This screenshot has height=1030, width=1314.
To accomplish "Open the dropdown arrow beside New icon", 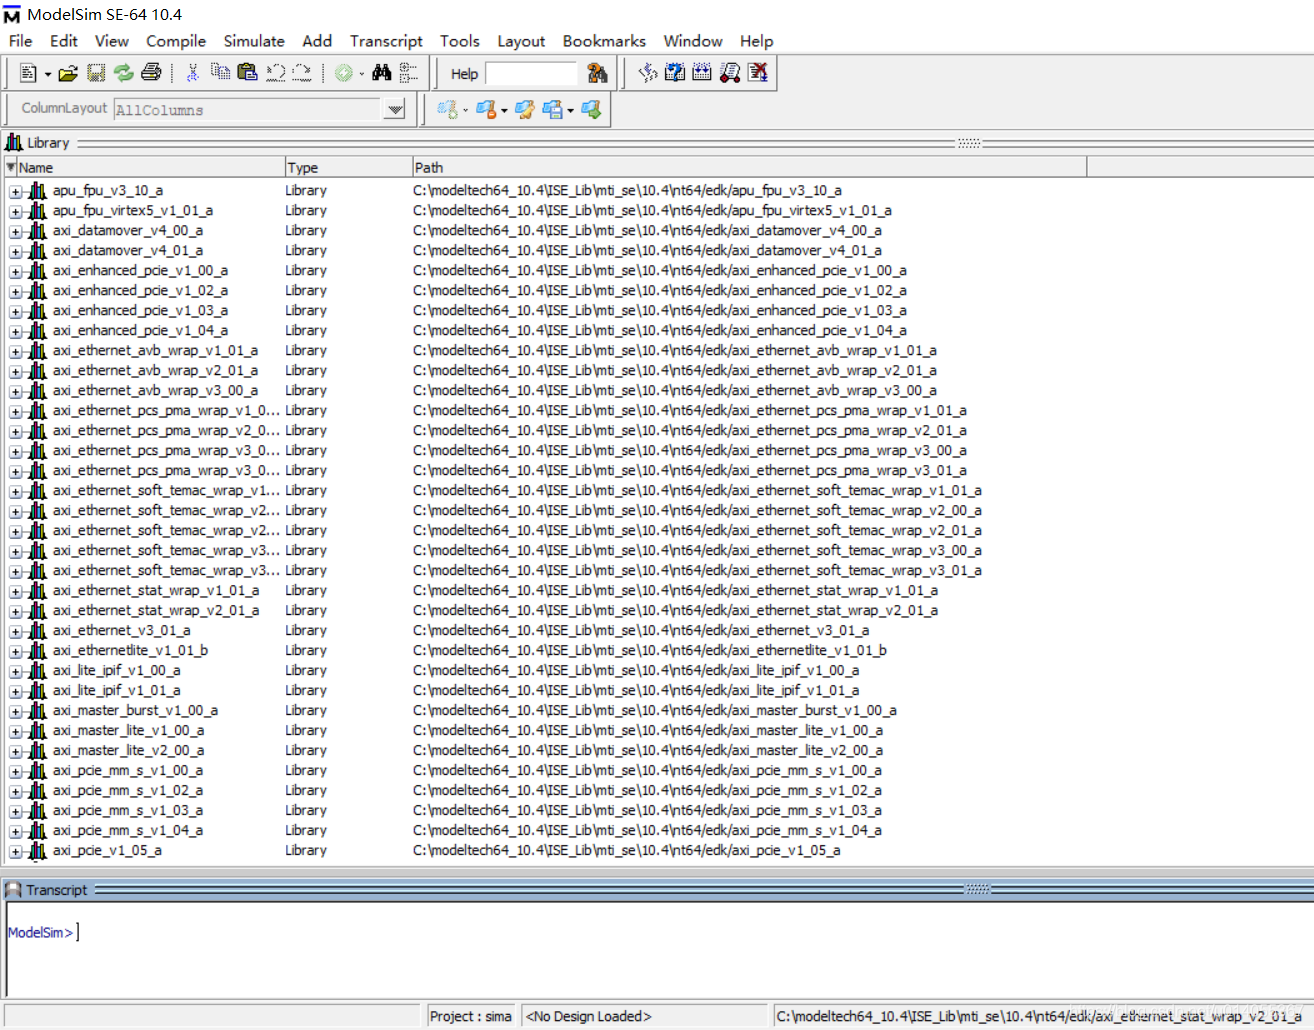I will click(x=47, y=74).
